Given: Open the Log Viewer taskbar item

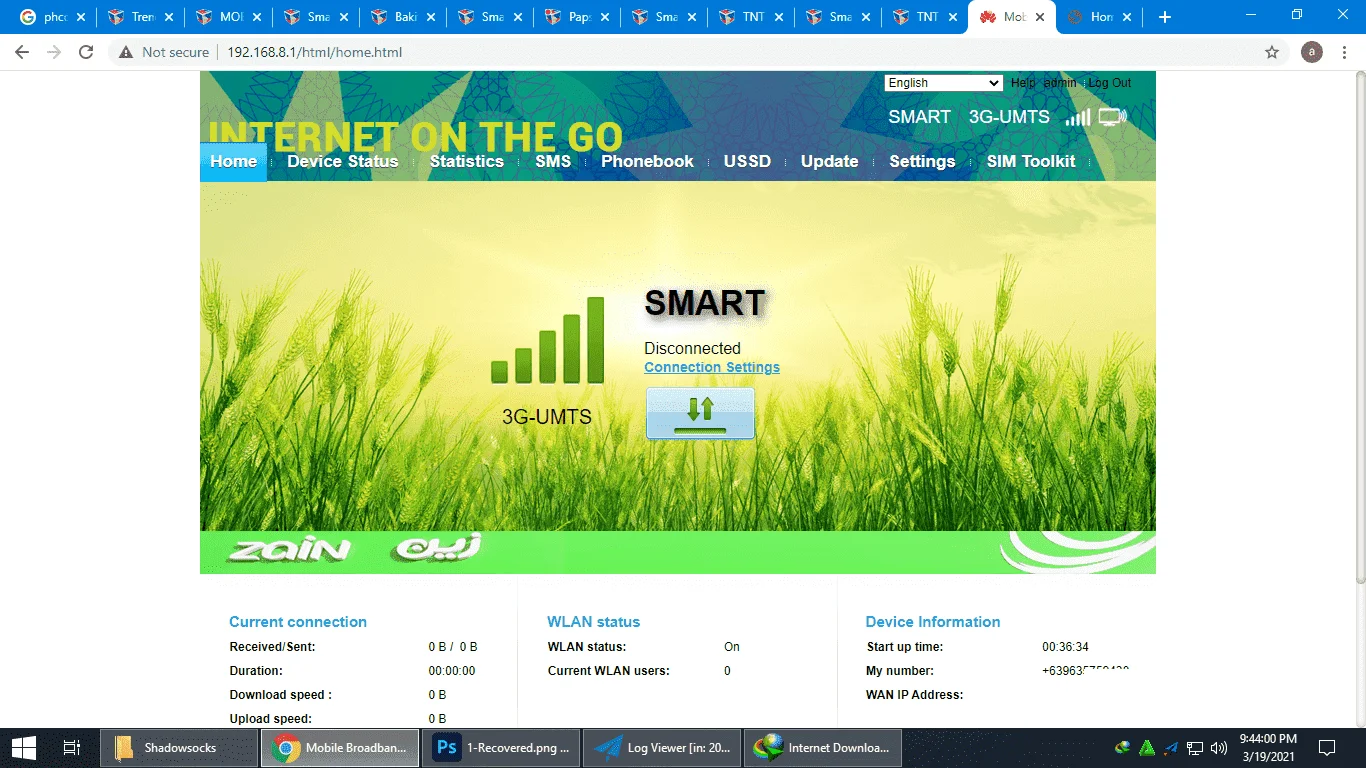Looking at the screenshot, I should click(662, 747).
